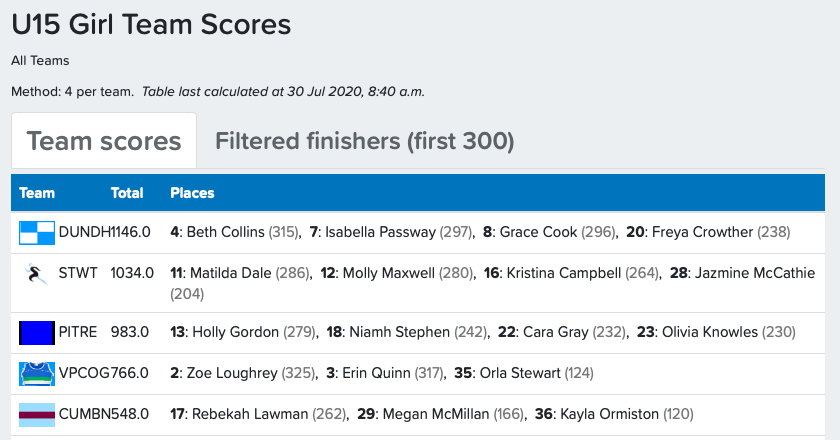The image size is (840, 440).
Task: Click the Total column header
Action: 127,193
